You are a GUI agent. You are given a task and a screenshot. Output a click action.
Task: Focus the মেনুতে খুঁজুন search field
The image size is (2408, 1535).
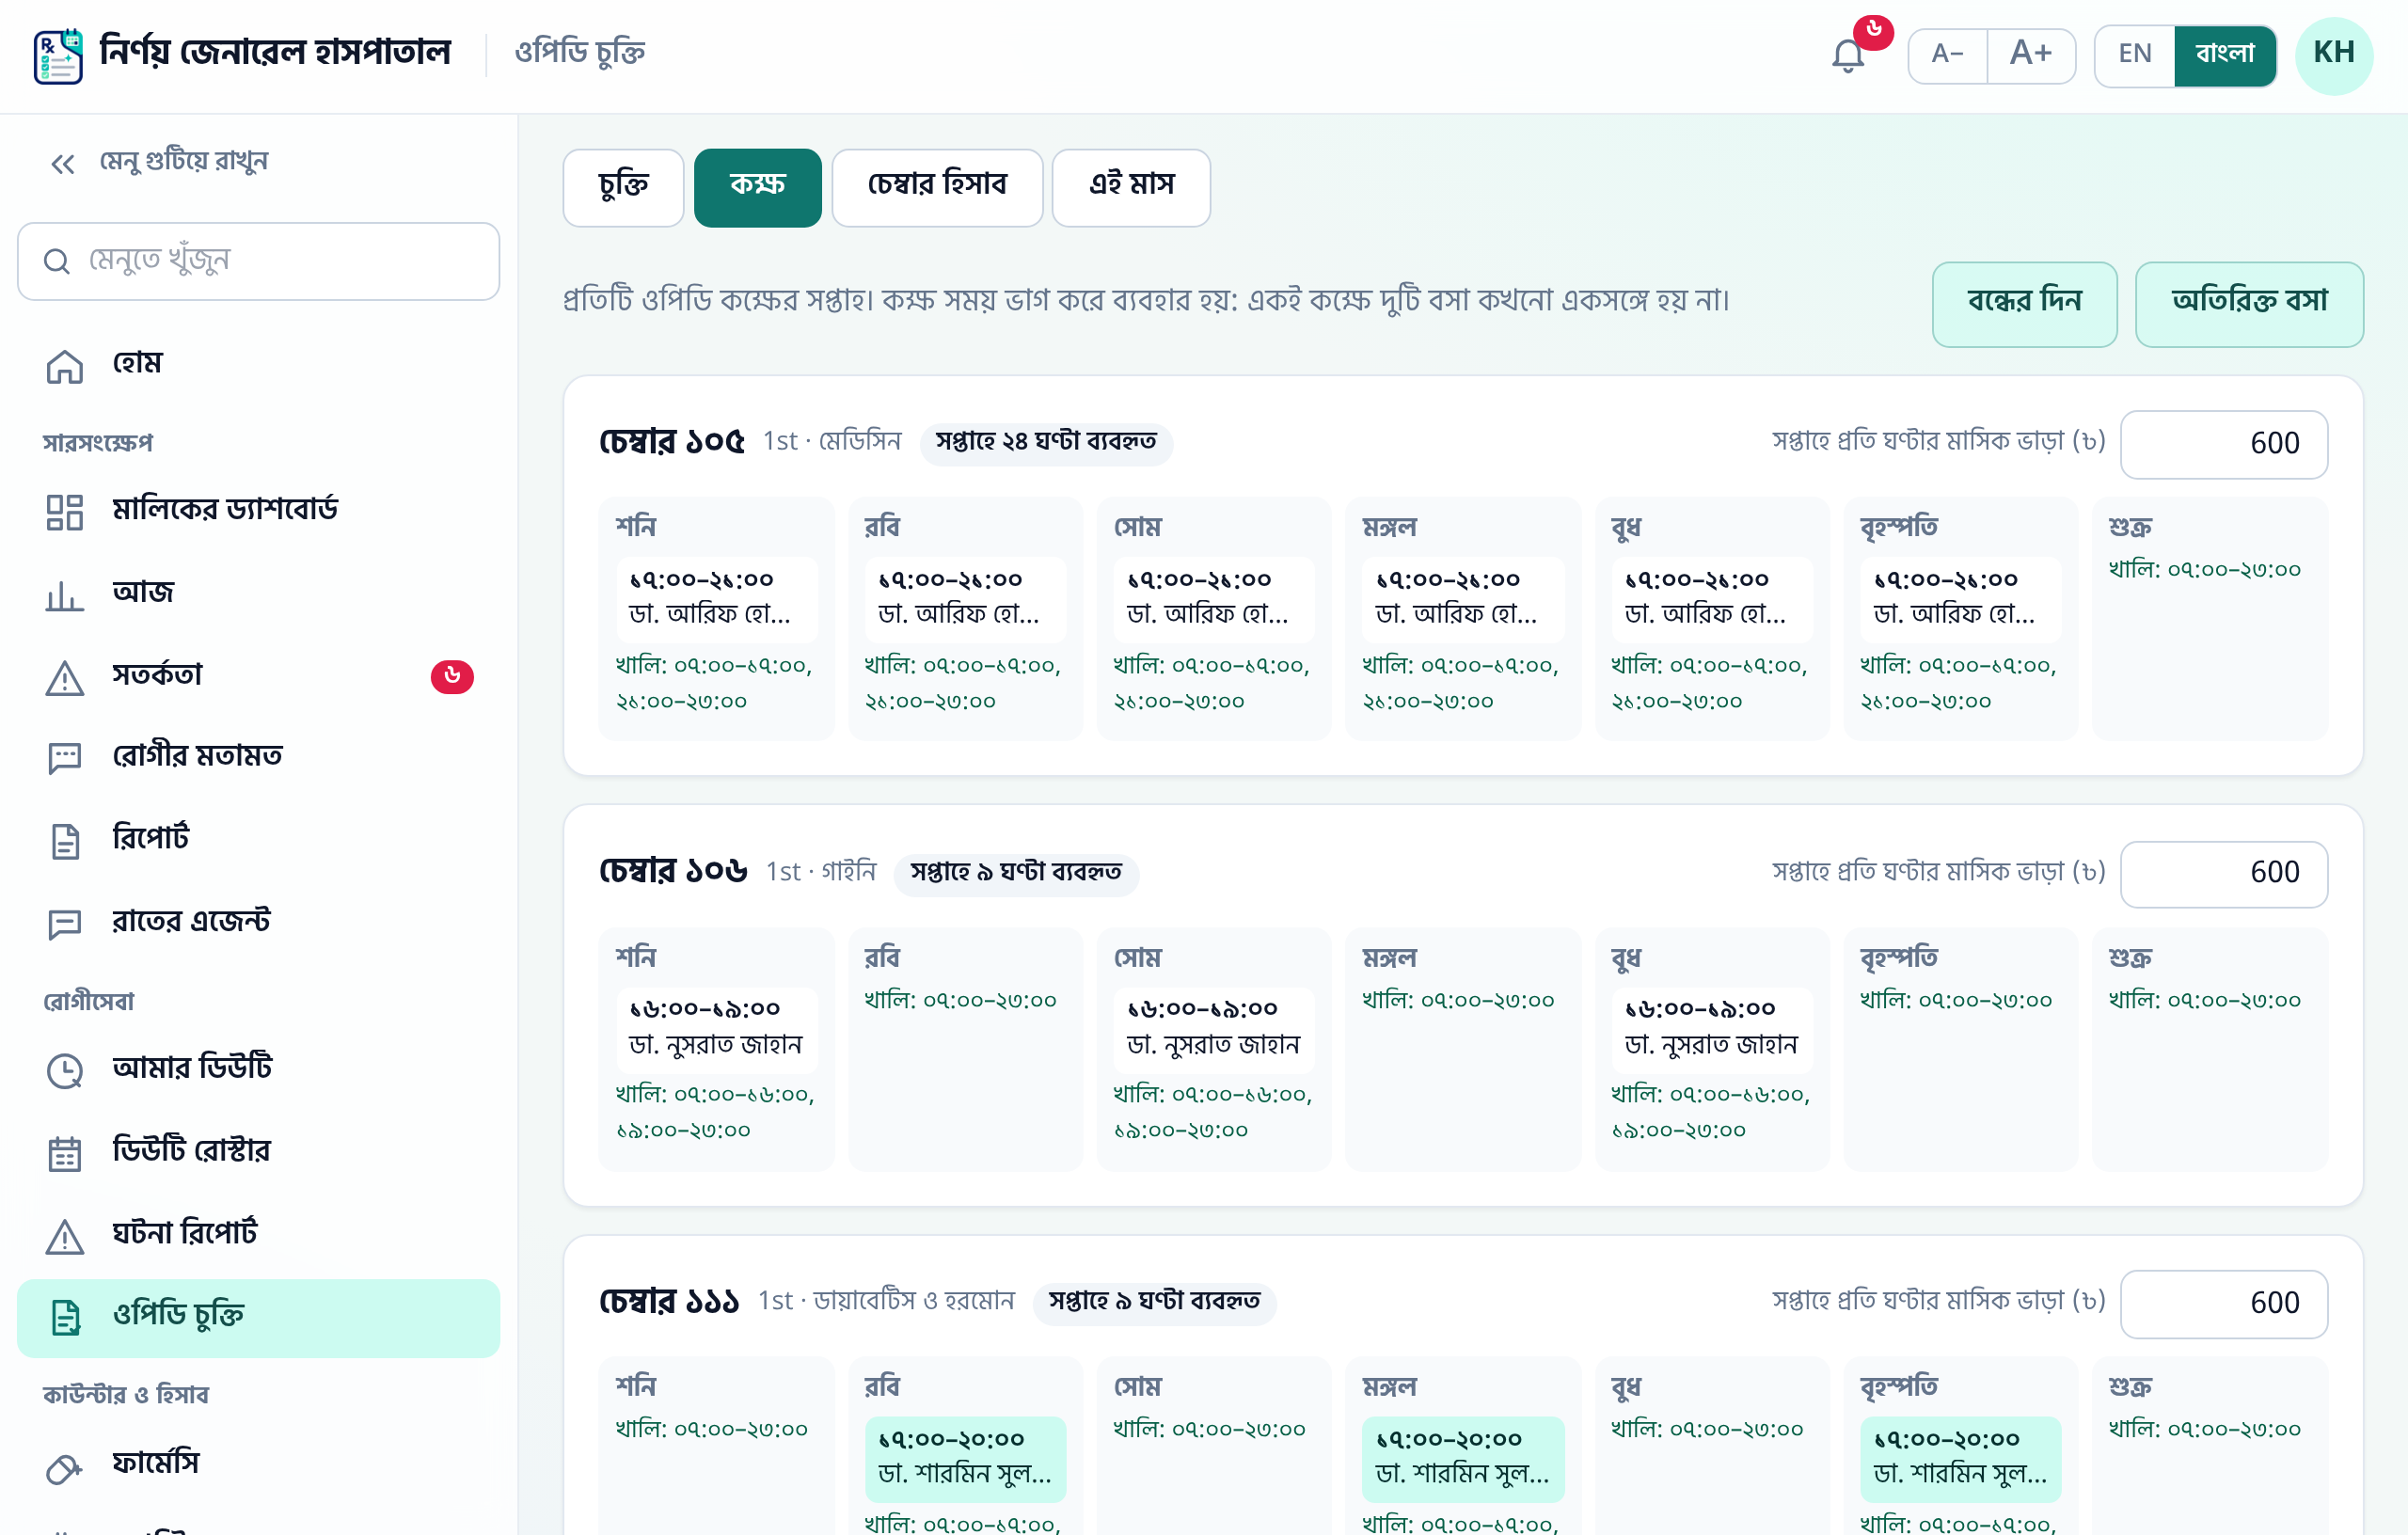click(x=258, y=261)
